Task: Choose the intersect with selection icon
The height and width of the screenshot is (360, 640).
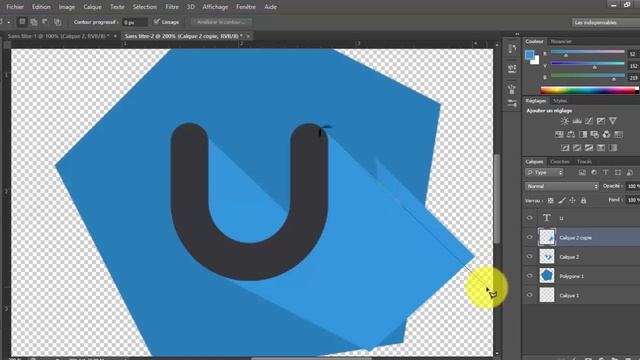Action: click(x=58, y=22)
